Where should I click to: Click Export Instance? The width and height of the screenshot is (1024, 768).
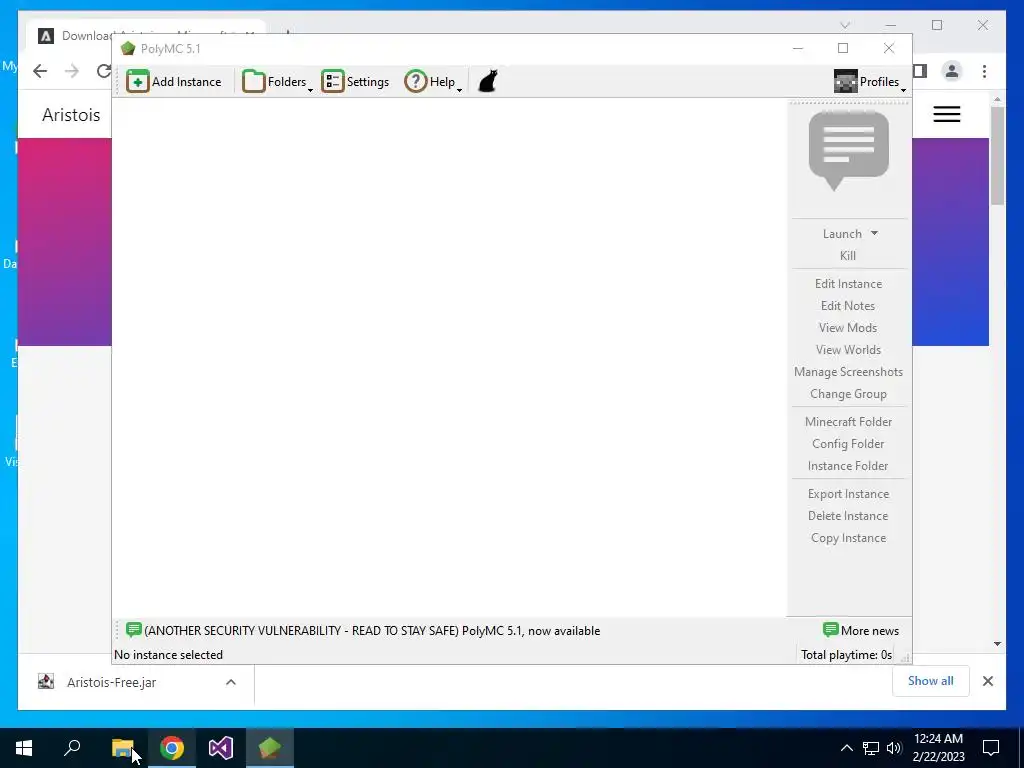848,494
